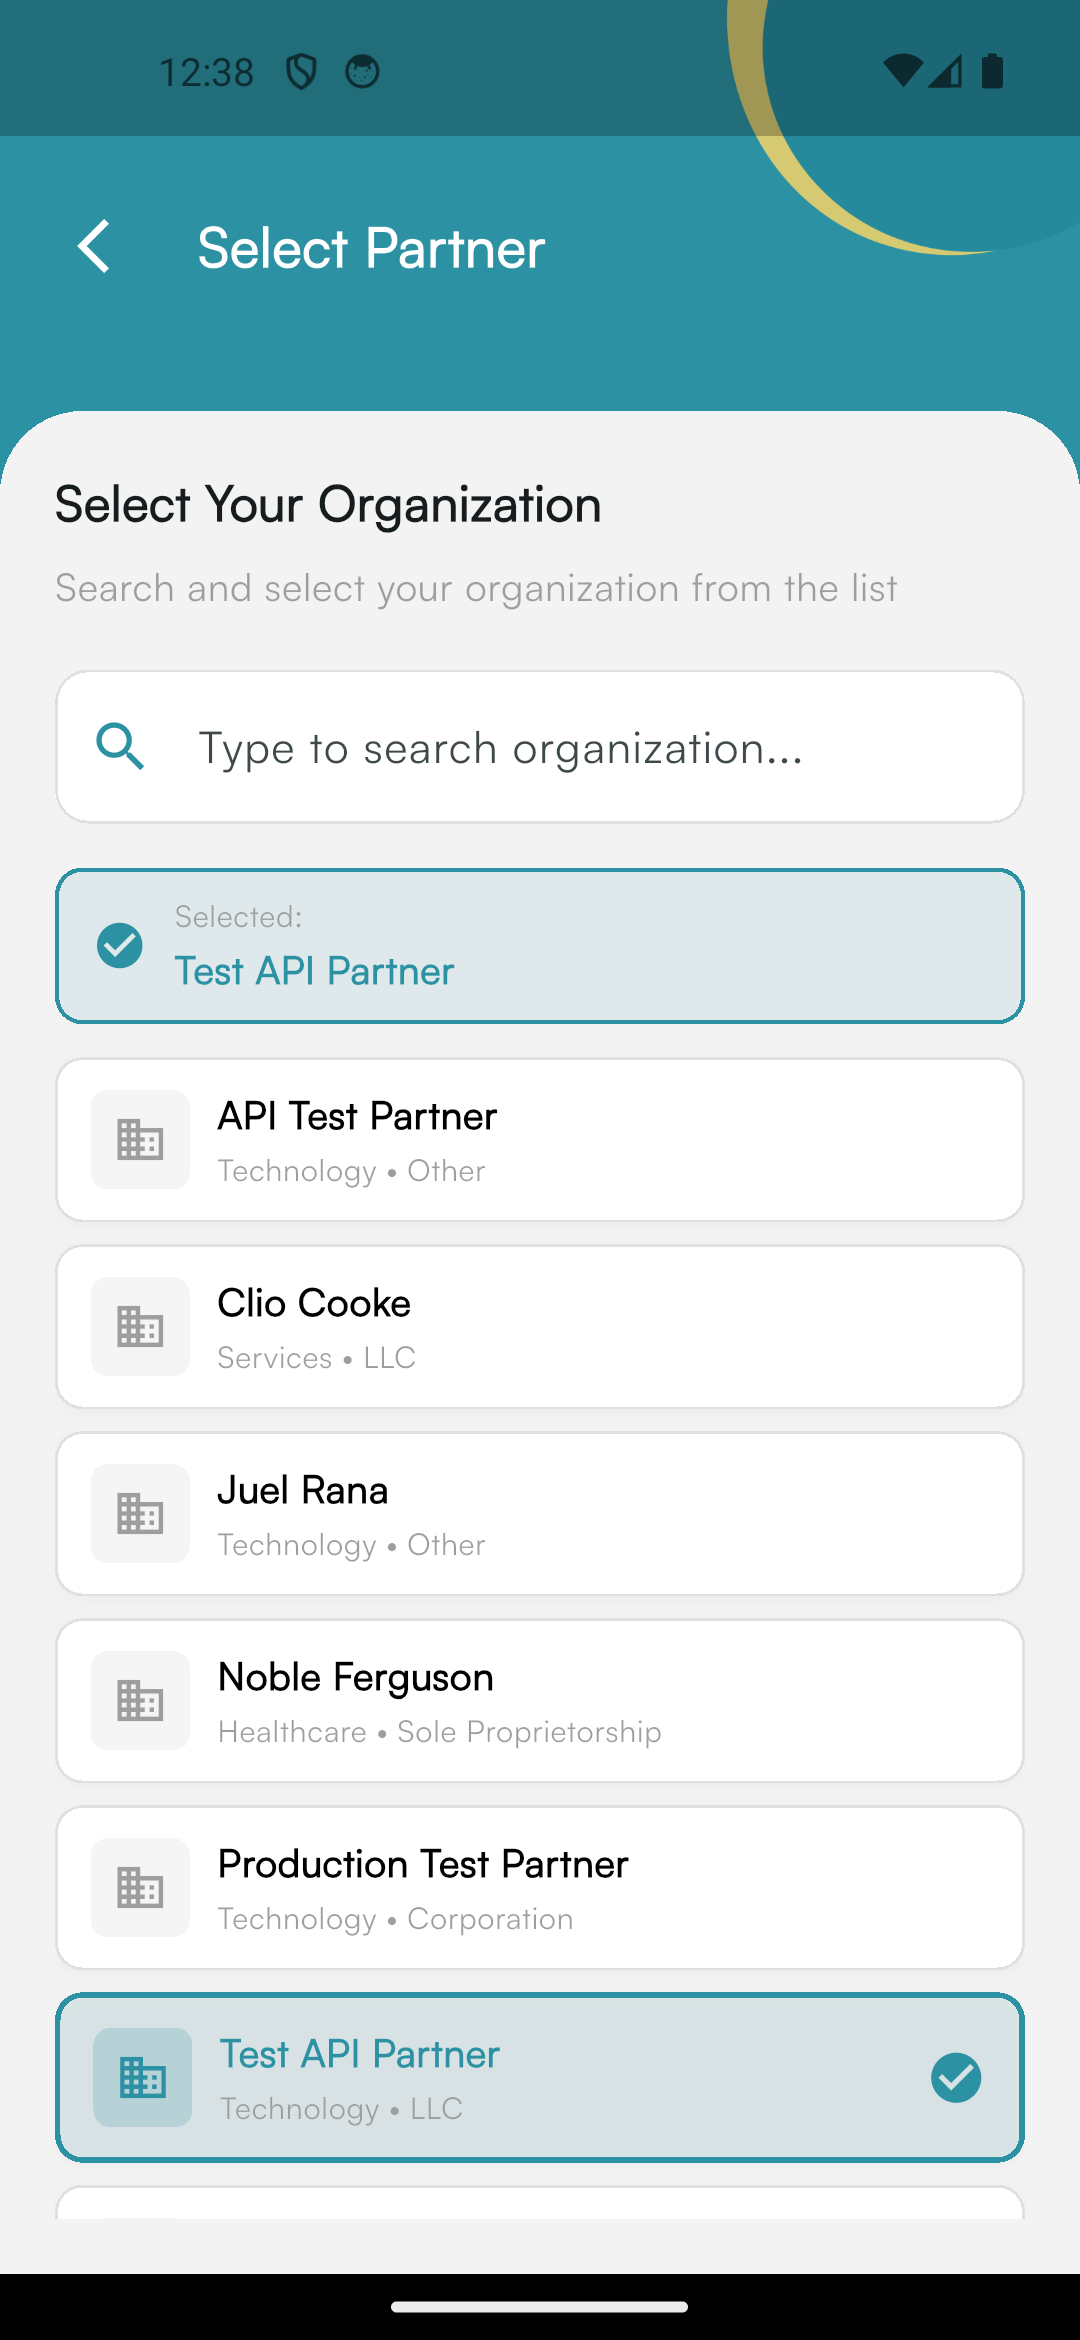Image resolution: width=1080 pixels, height=2340 pixels.
Task: Tap the Selected: Test API Partner banner
Action: [x=540, y=946]
